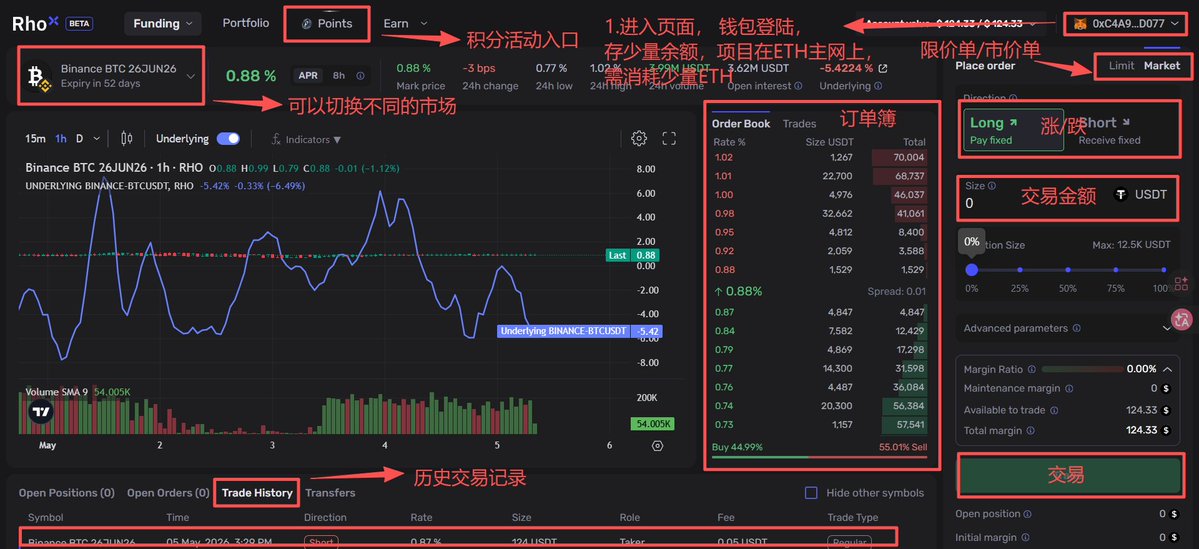Set position size slider to 25%
The height and width of the screenshot is (549, 1199).
click(x=1019, y=270)
